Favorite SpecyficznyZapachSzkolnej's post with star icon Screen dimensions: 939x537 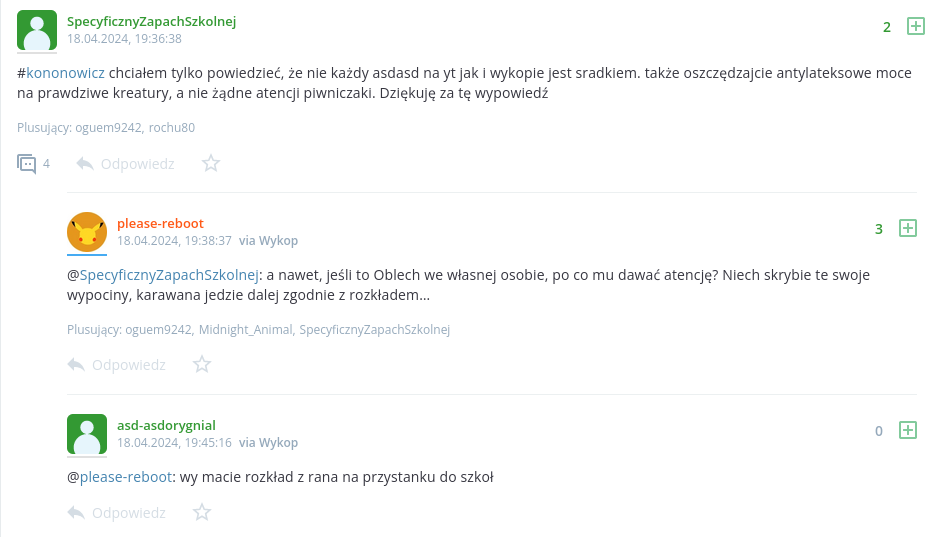tap(211, 163)
